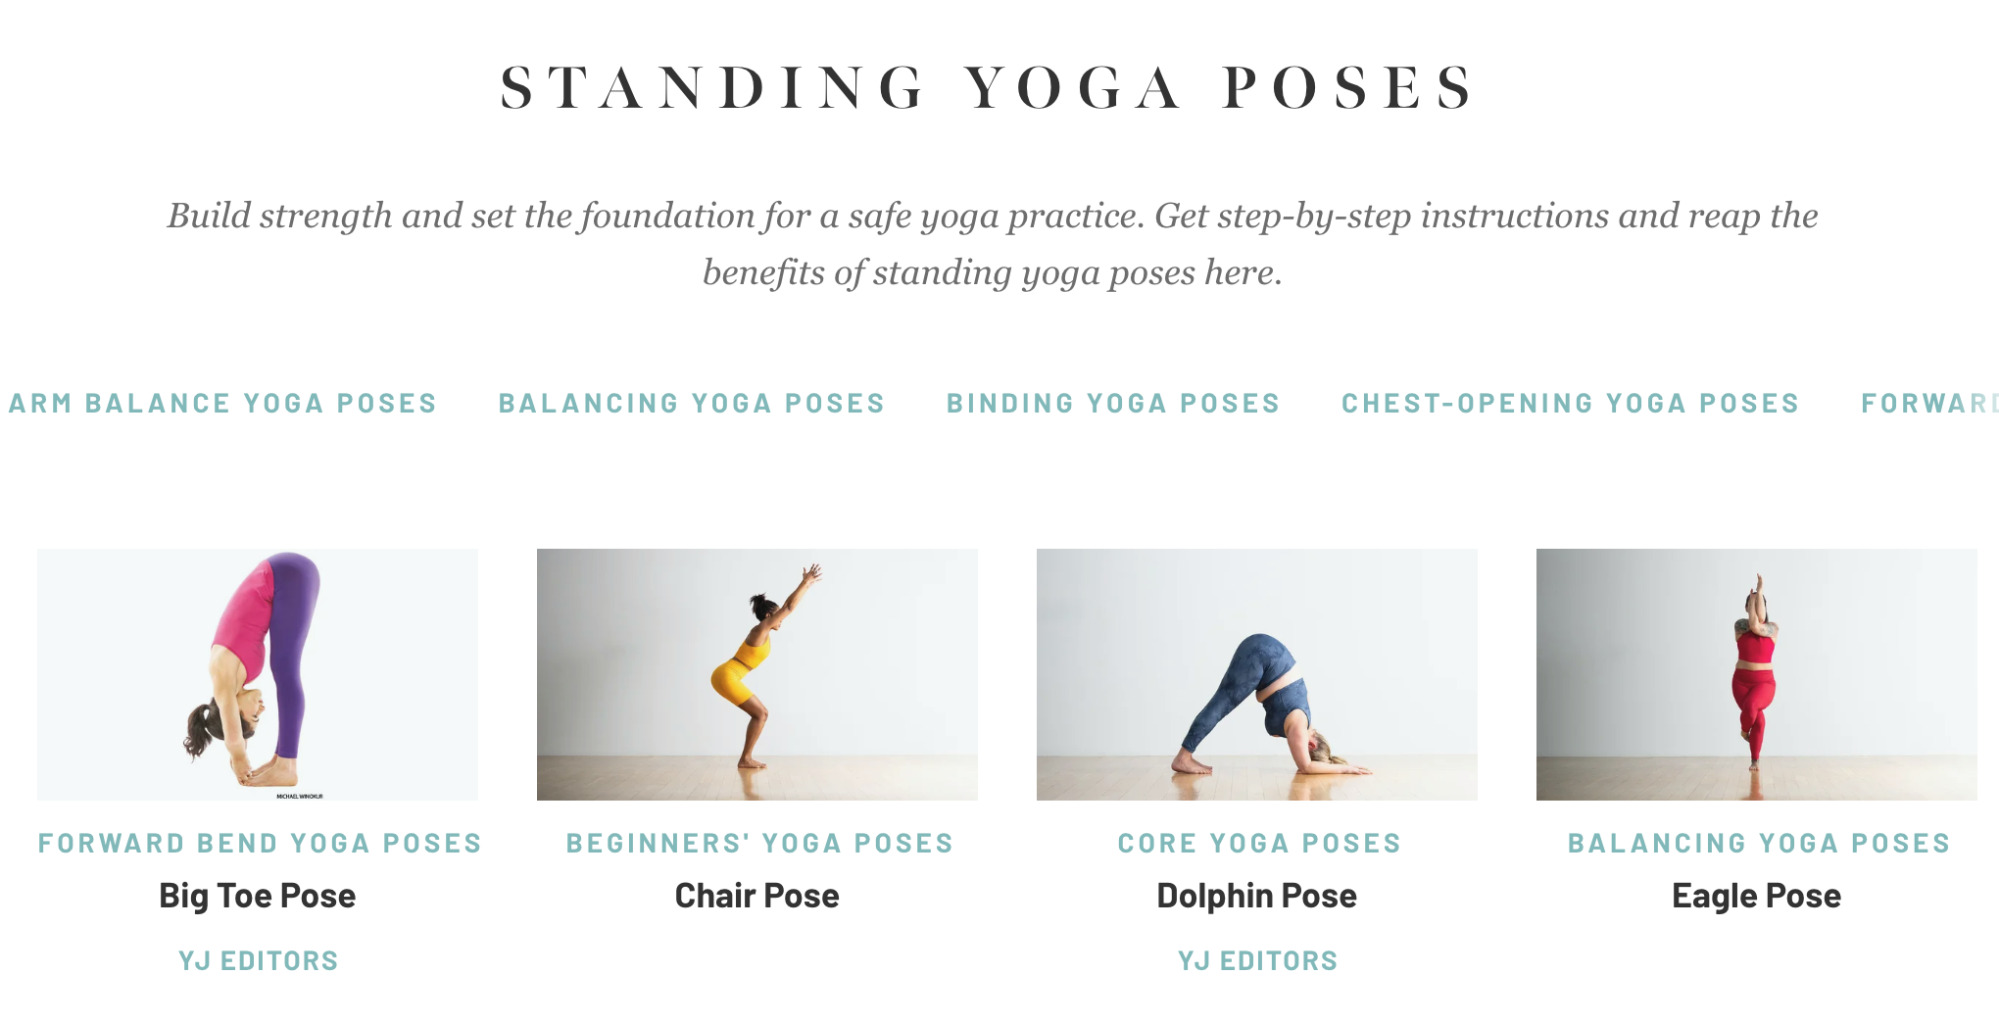The image size is (1999, 1027).
Task: Open the Big Toe Pose article
Action: pyautogui.click(x=255, y=896)
